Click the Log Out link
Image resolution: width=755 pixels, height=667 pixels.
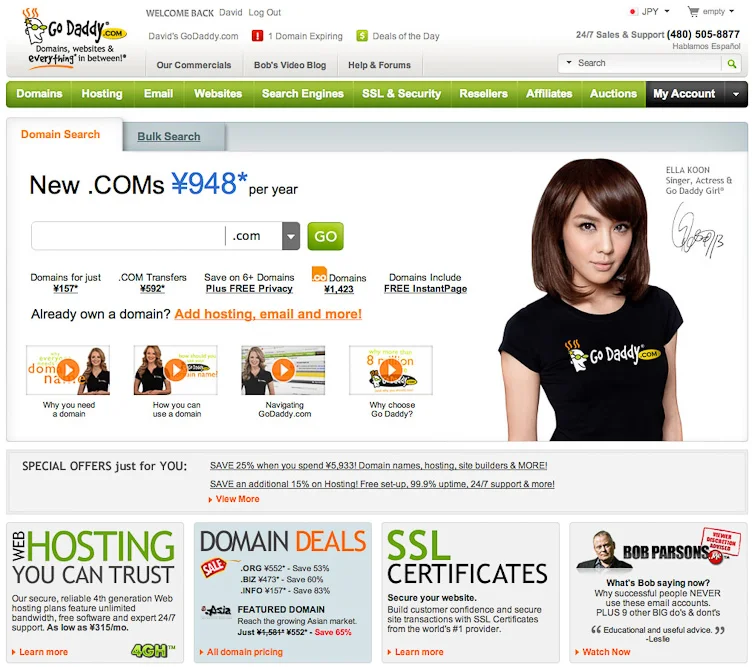tap(264, 13)
